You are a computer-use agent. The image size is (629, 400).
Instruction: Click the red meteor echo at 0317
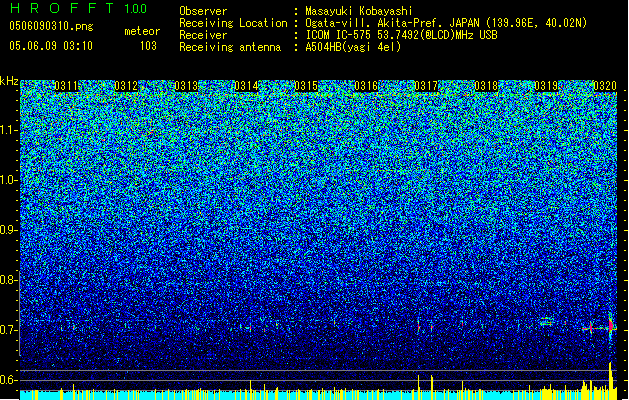(x=418, y=327)
